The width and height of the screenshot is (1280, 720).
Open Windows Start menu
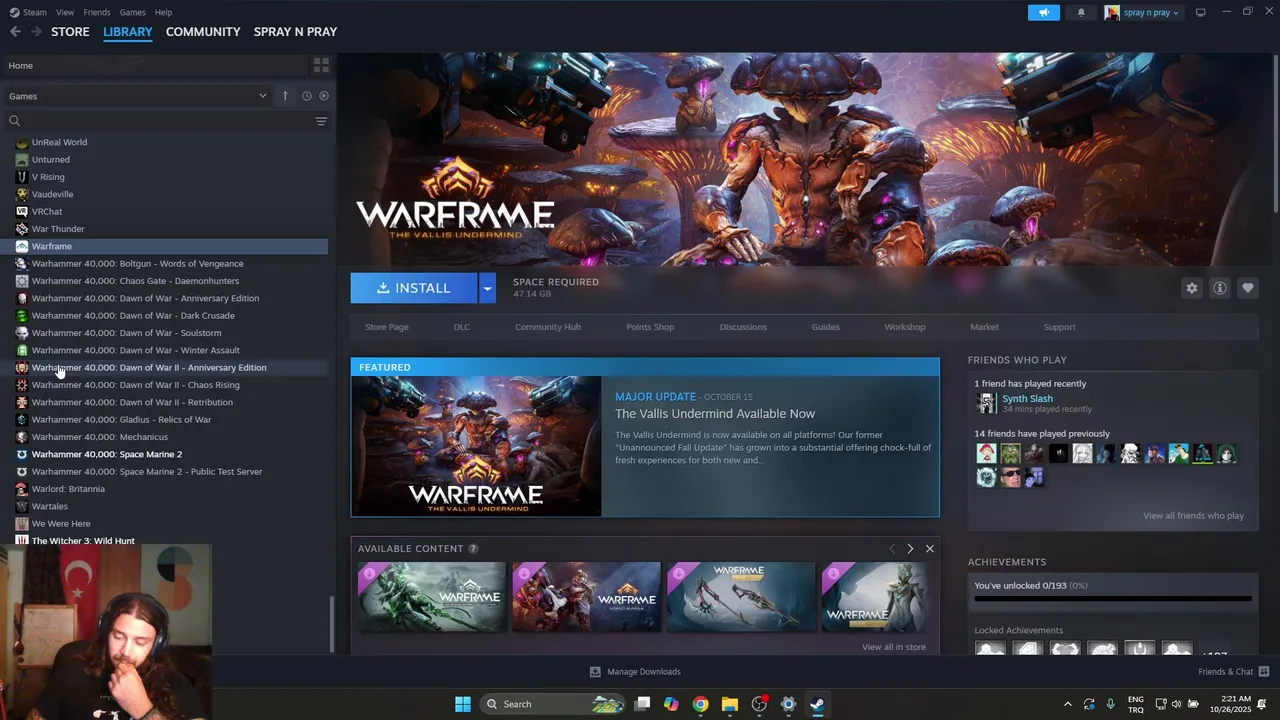click(x=463, y=704)
